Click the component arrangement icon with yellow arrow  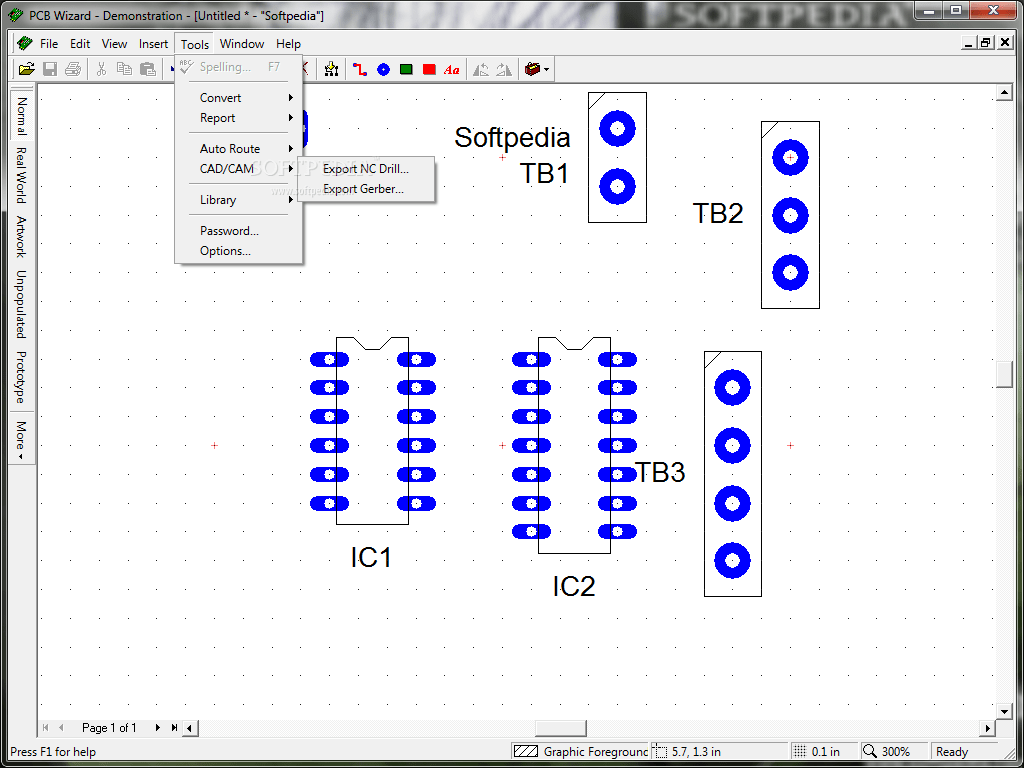331,69
